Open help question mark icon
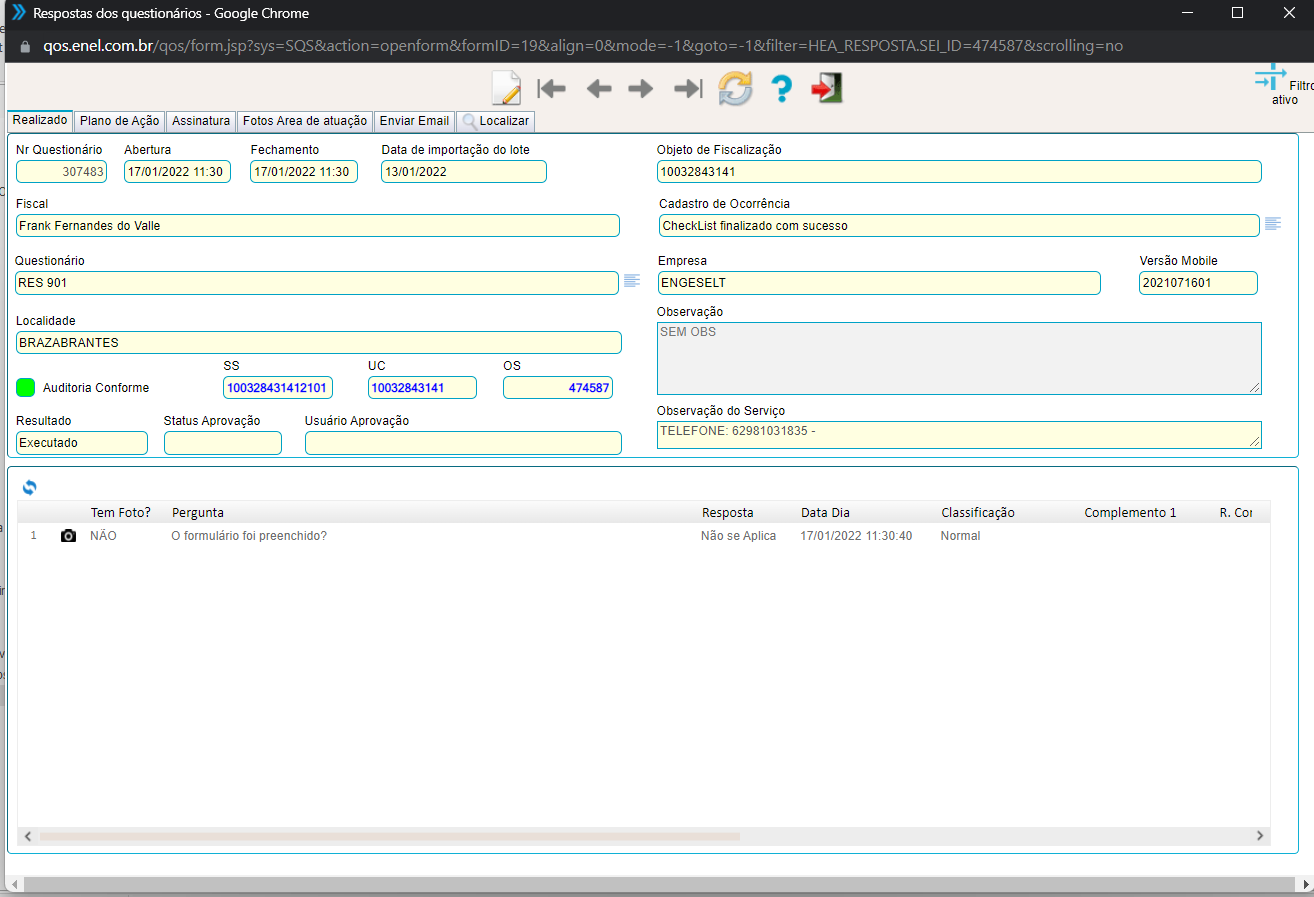This screenshot has height=897, width=1314. 782,88
